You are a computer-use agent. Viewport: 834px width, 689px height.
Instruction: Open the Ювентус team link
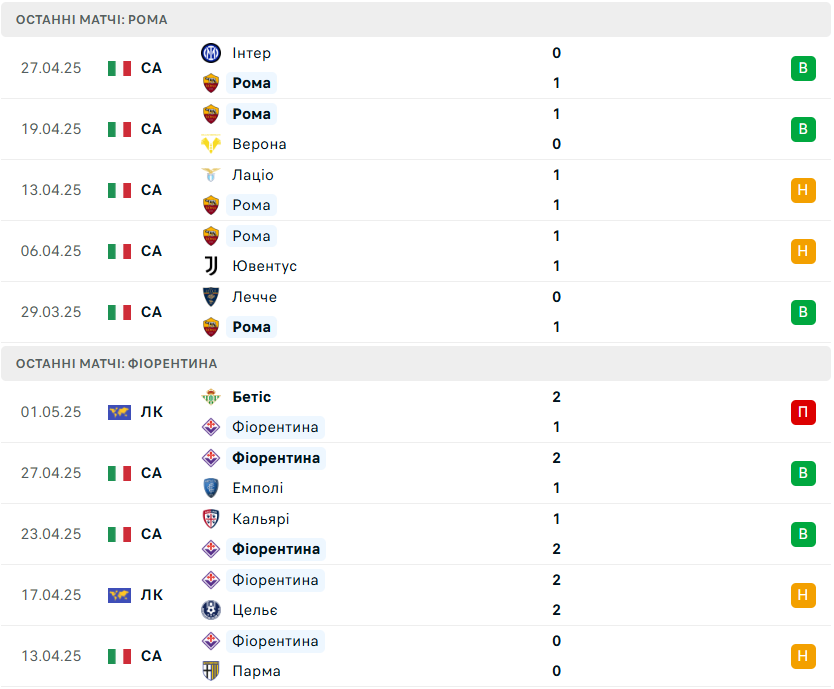(x=264, y=266)
